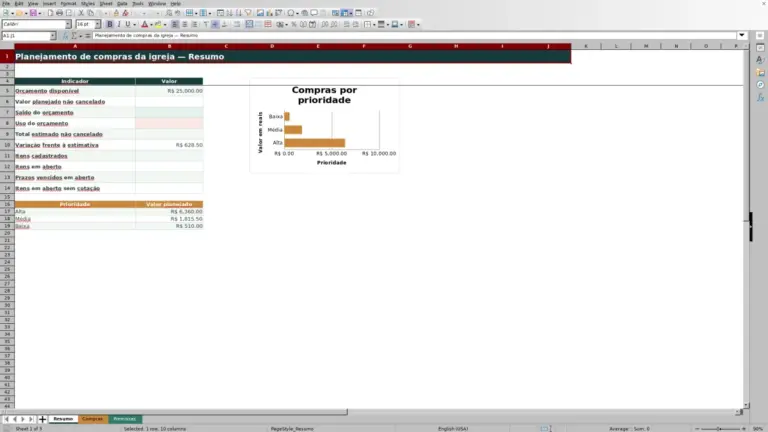The height and width of the screenshot is (432, 768).
Task: Toggle Underline formatting button
Action: [128, 24]
